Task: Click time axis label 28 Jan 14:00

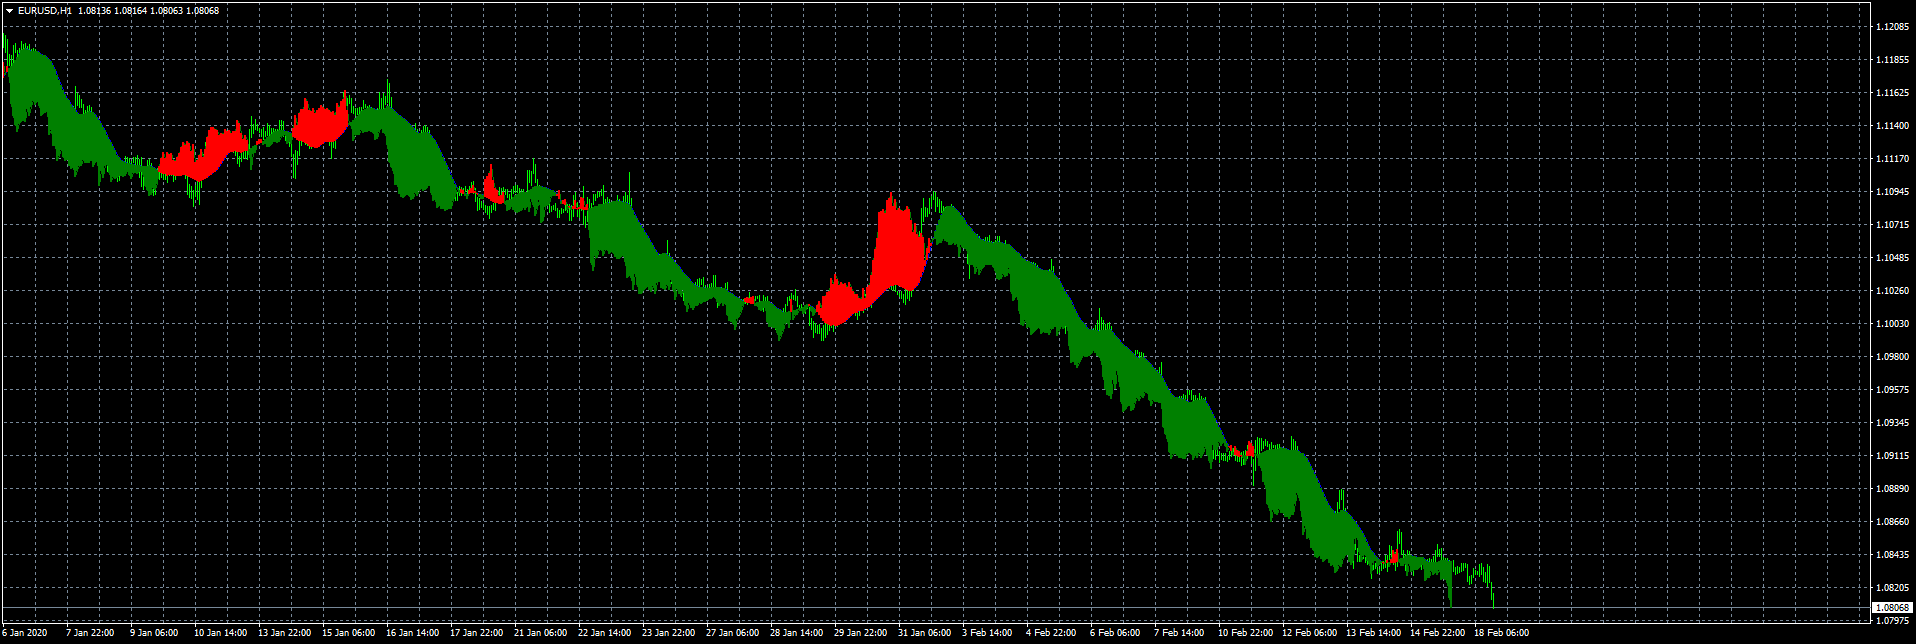Action: pos(796,633)
